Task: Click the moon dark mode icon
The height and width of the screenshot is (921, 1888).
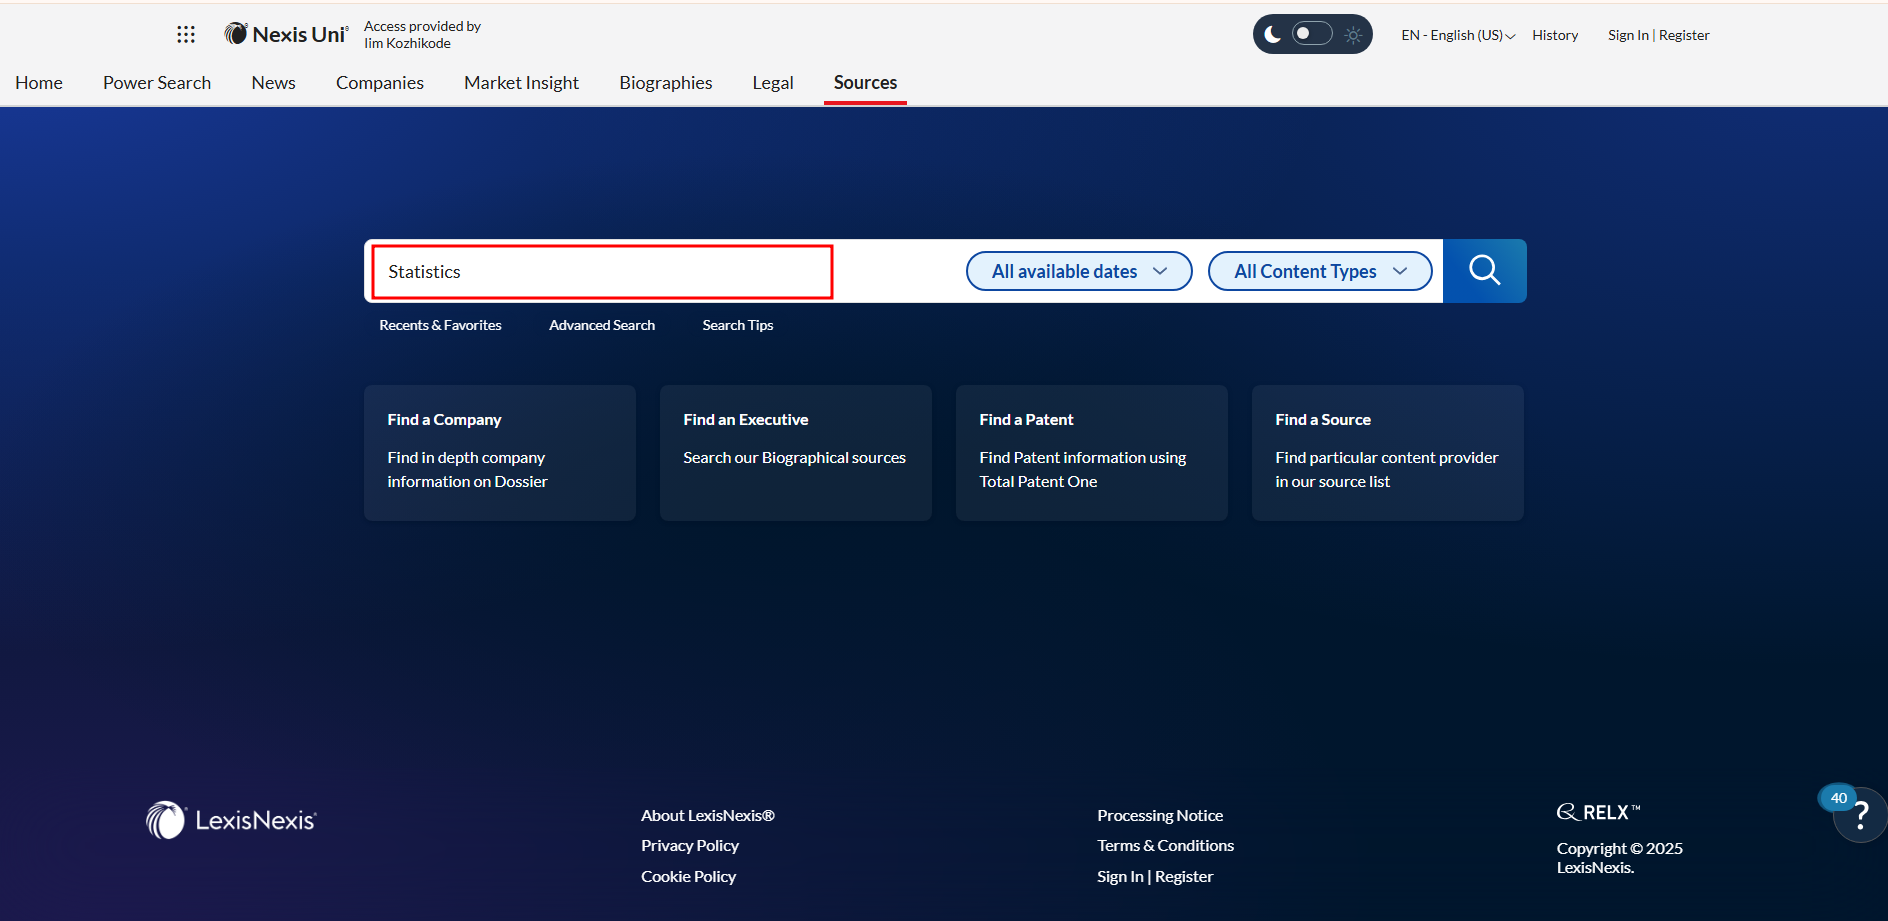Action: coord(1272,35)
